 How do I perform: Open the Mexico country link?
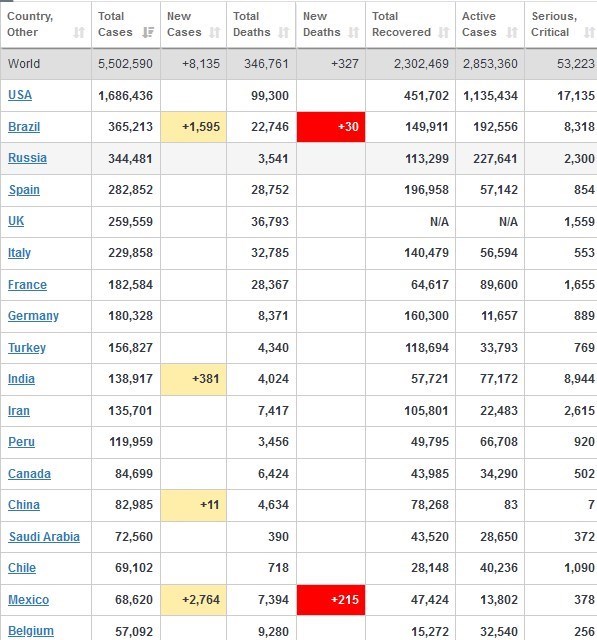pos(29,600)
